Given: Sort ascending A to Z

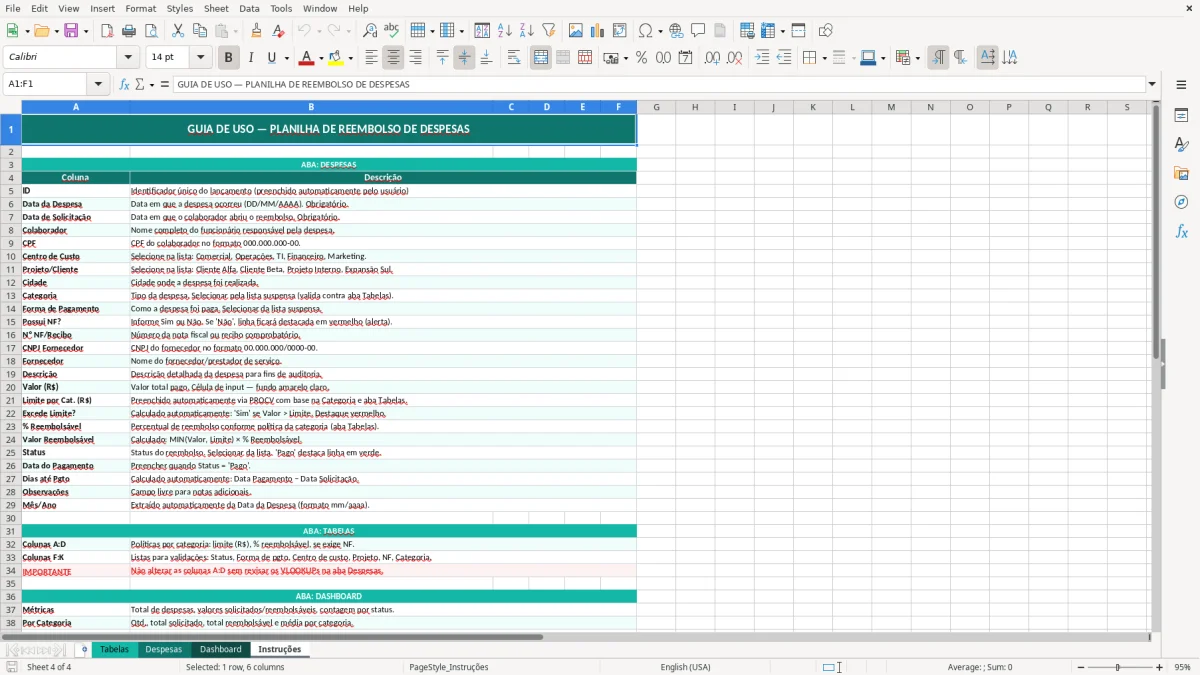Looking at the screenshot, I should (505, 31).
